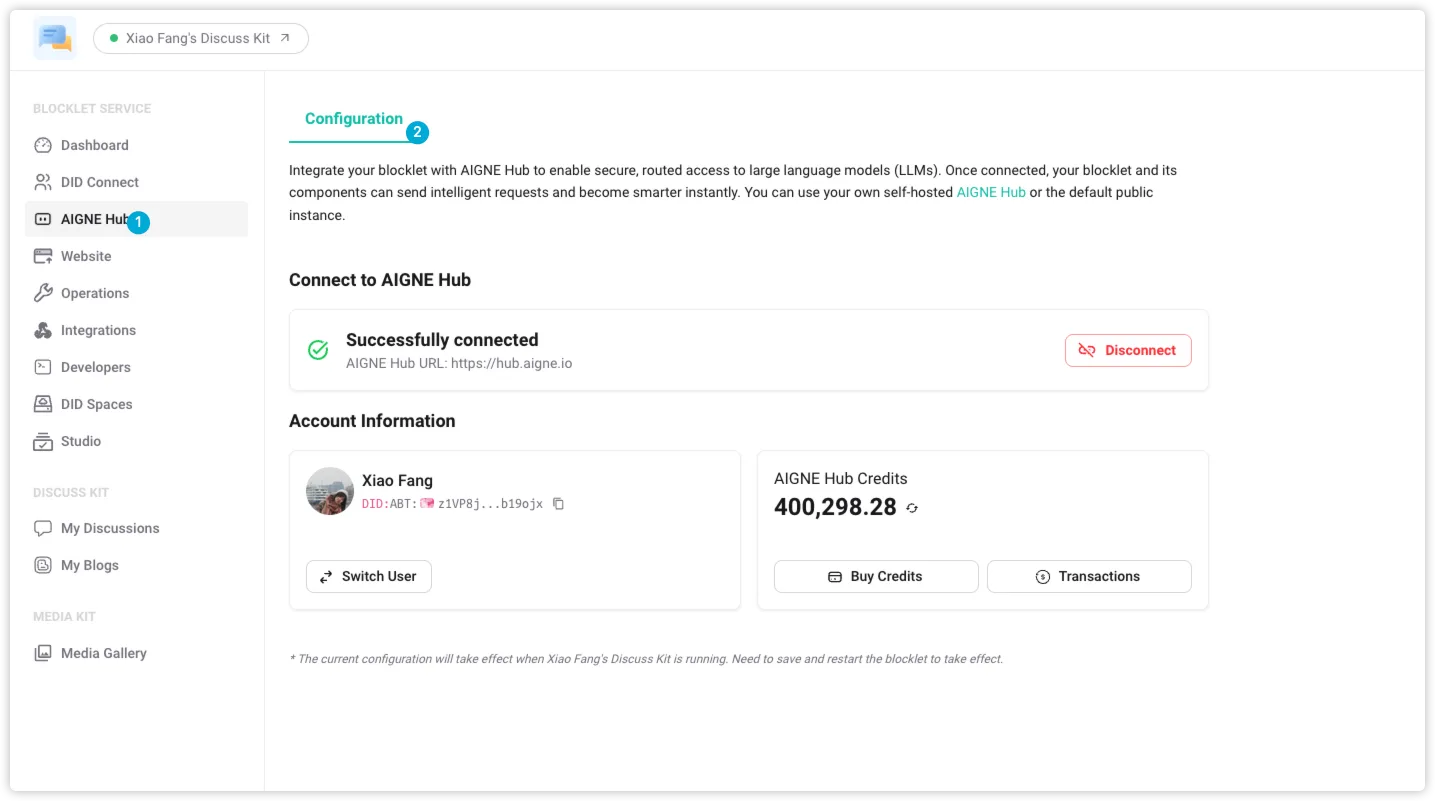Viewport: 1435px width, 801px height.
Task: Open the Developers section
Action: click(x=136, y=367)
